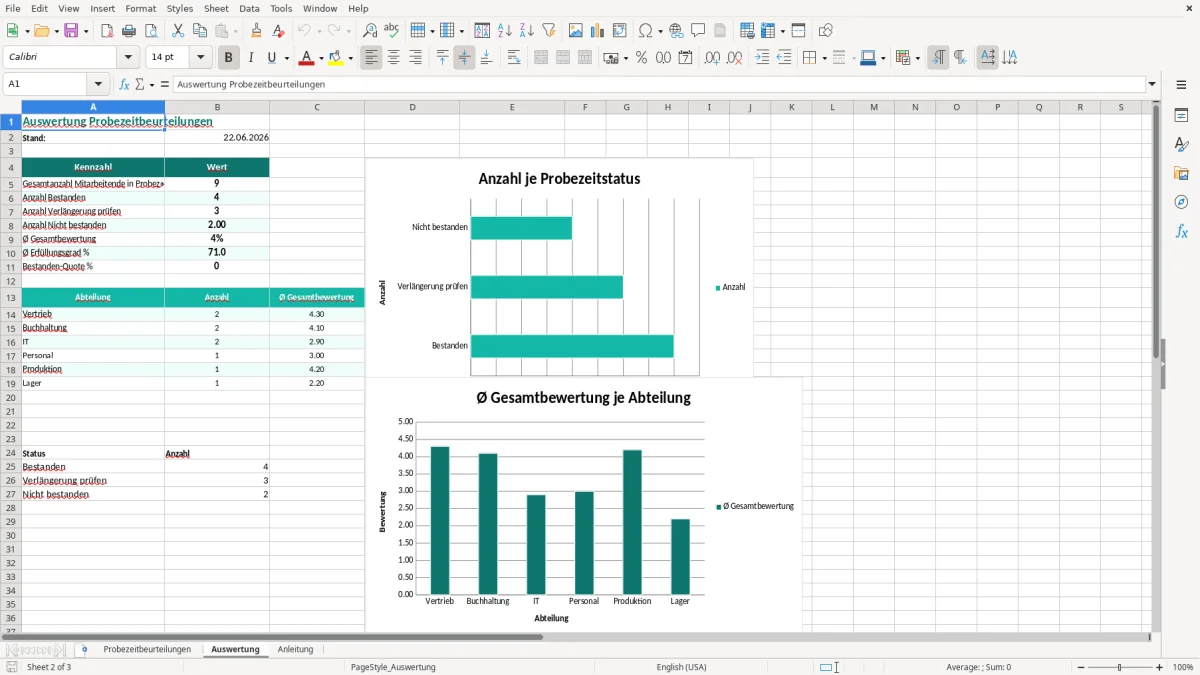Image resolution: width=1200 pixels, height=675 pixels.
Task: Insert Image icon
Action: 576,31
